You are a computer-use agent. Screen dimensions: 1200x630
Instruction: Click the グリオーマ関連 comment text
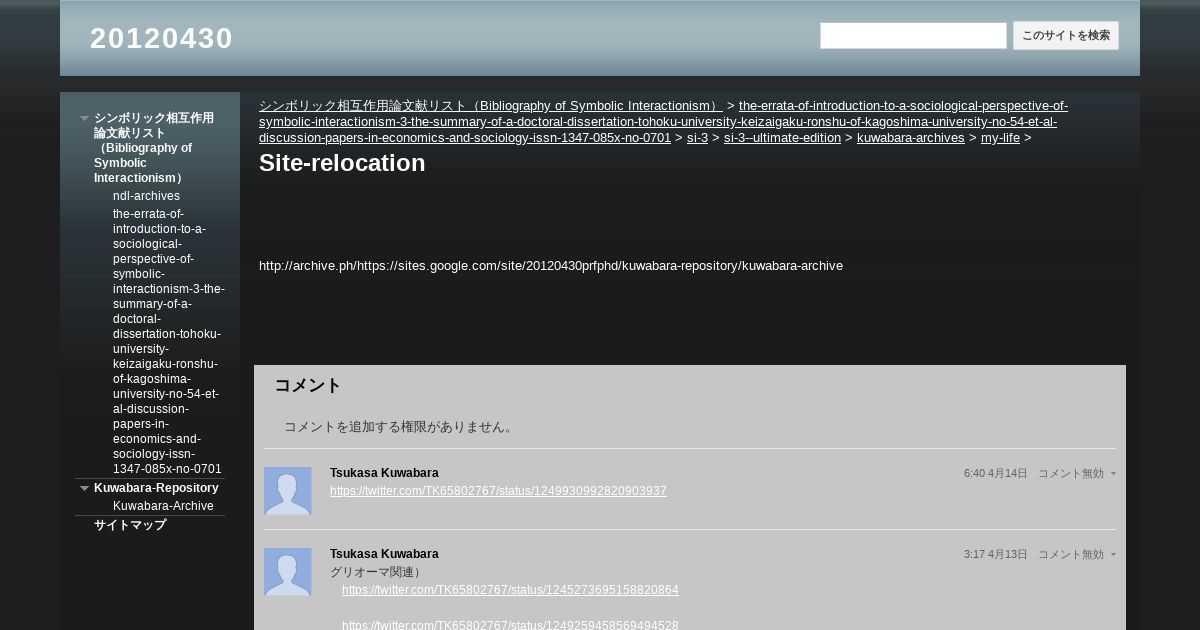pyautogui.click(x=376, y=572)
